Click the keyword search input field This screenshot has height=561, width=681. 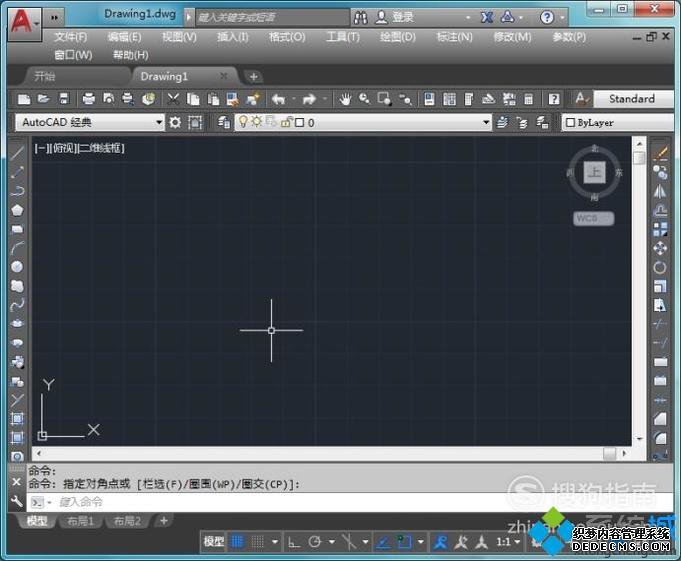coord(272,17)
